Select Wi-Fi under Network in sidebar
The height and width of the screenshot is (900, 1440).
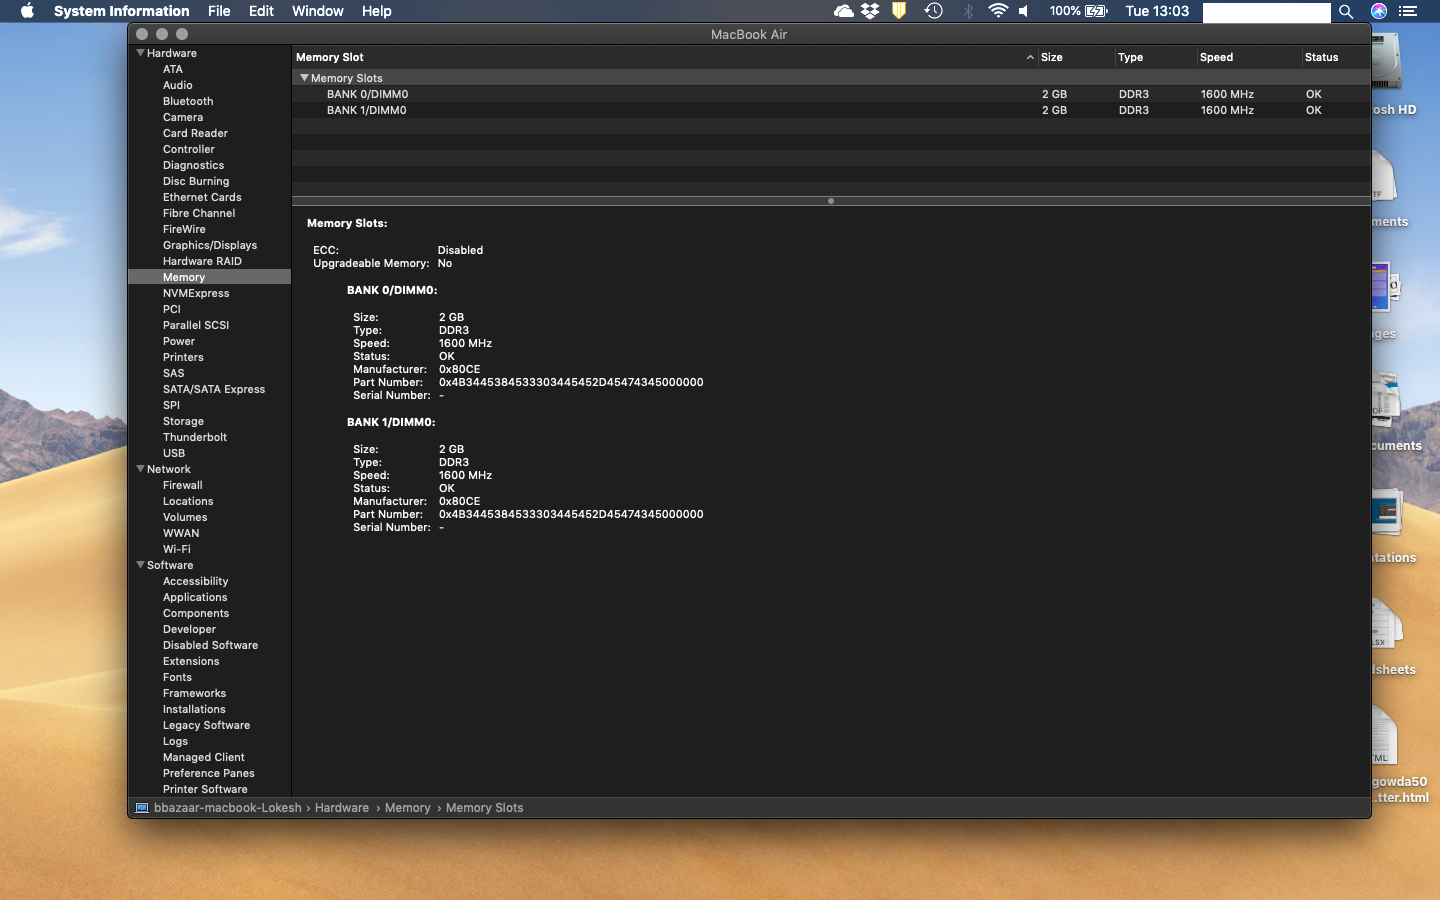point(177,549)
